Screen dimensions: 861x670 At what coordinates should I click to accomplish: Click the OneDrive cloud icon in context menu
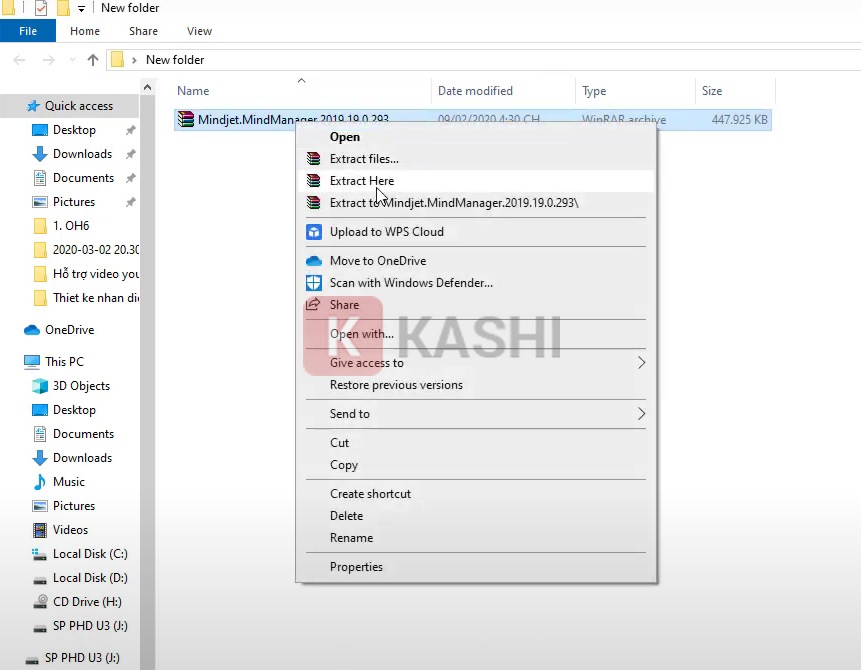point(313,261)
